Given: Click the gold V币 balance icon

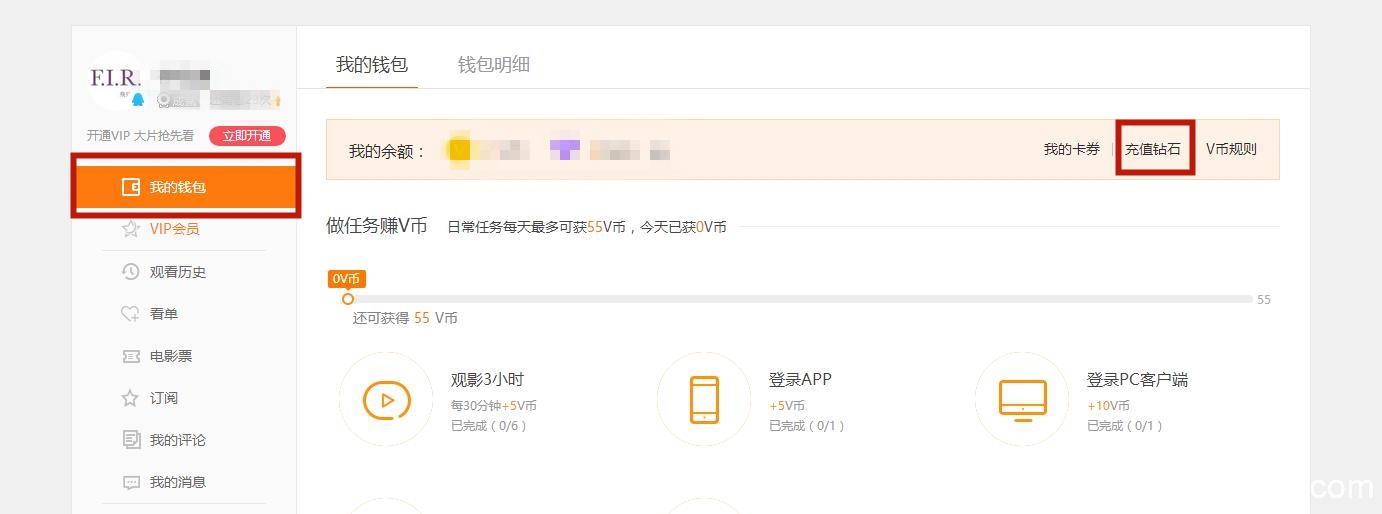Looking at the screenshot, I should click(459, 150).
